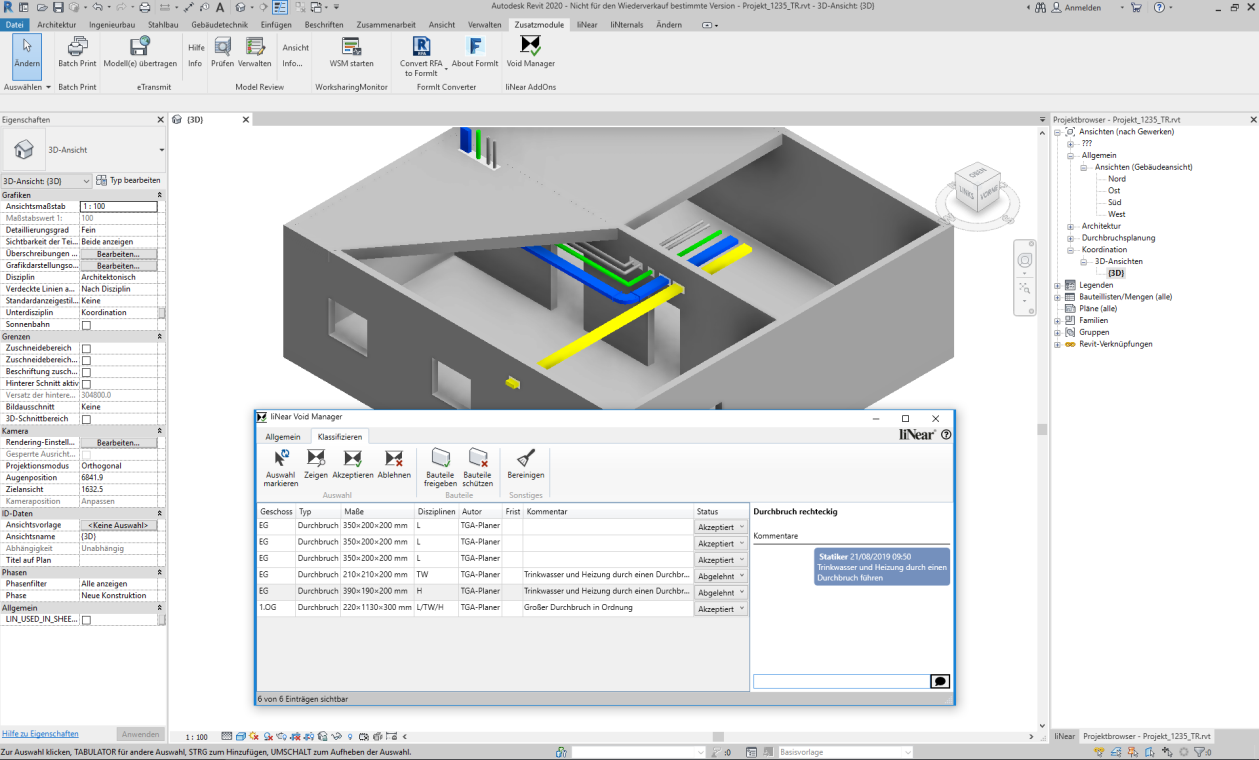Click the text A icon in quick access toolbar
Image resolution: width=1259 pixels, height=760 pixels.
coord(219,7)
